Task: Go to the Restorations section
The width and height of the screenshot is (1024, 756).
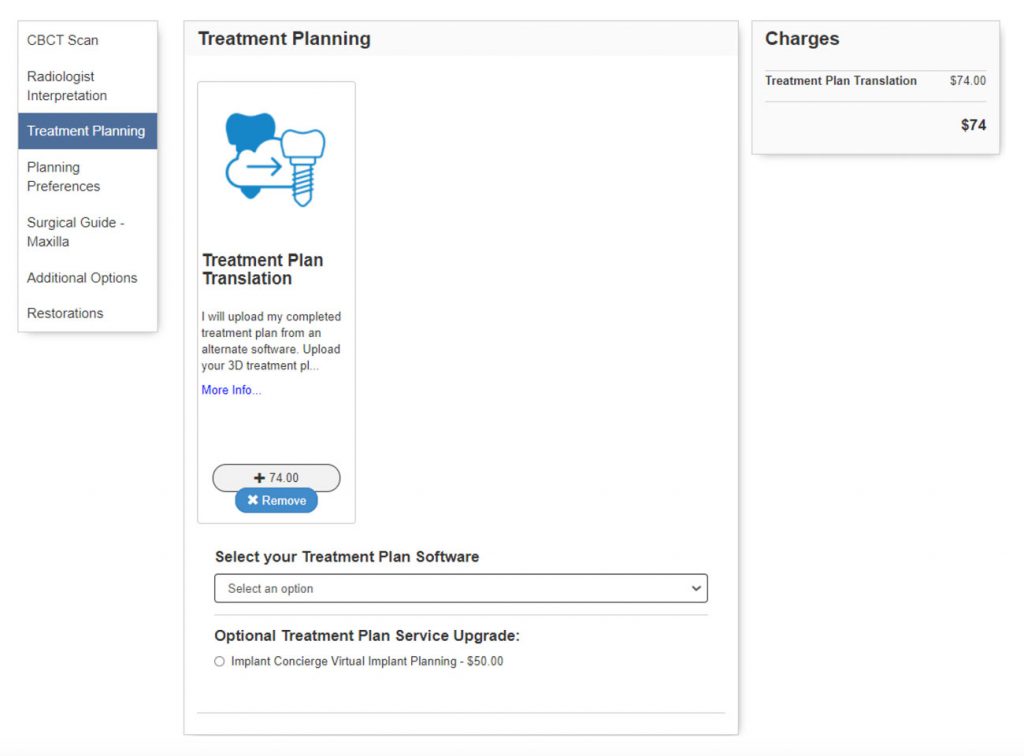Action: pyautogui.click(x=65, y=313)
